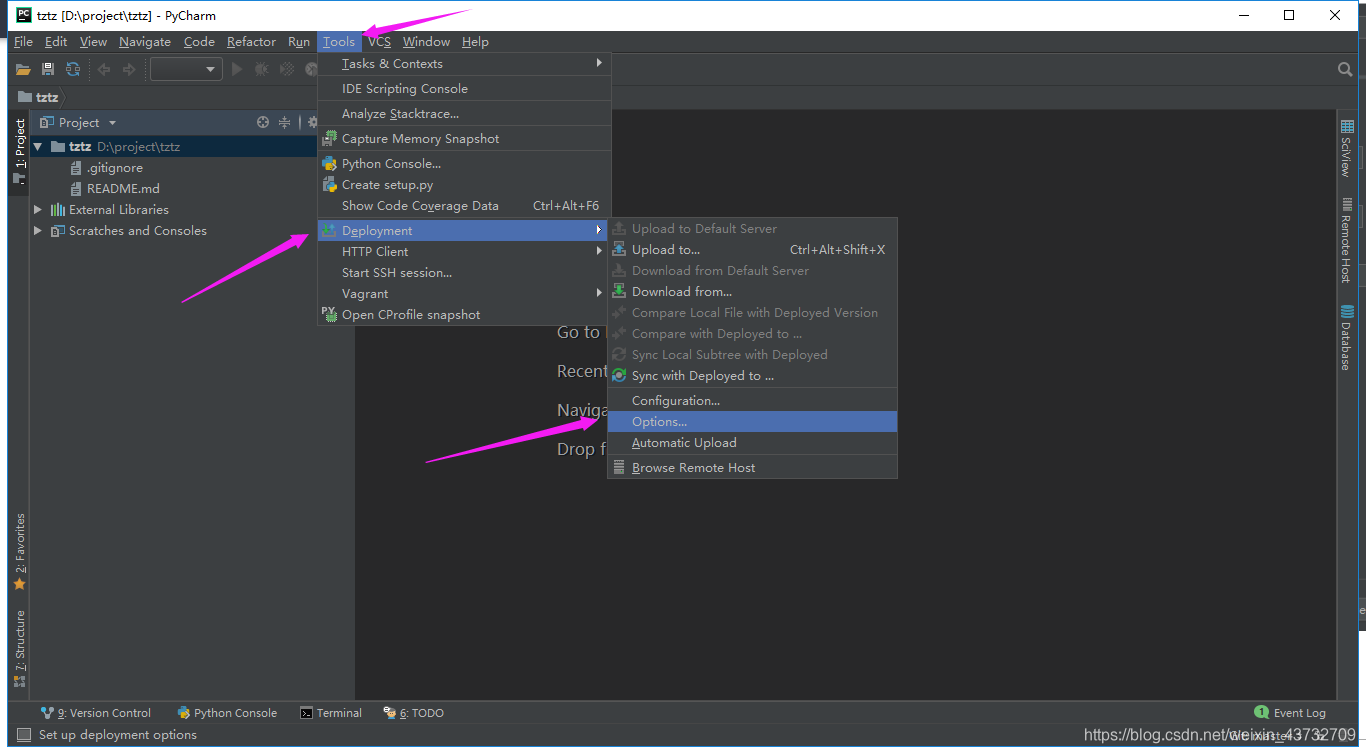Click the Open folder toolbar icon
This screenshot has width=1366, height=754.
[x=23, y=69]
